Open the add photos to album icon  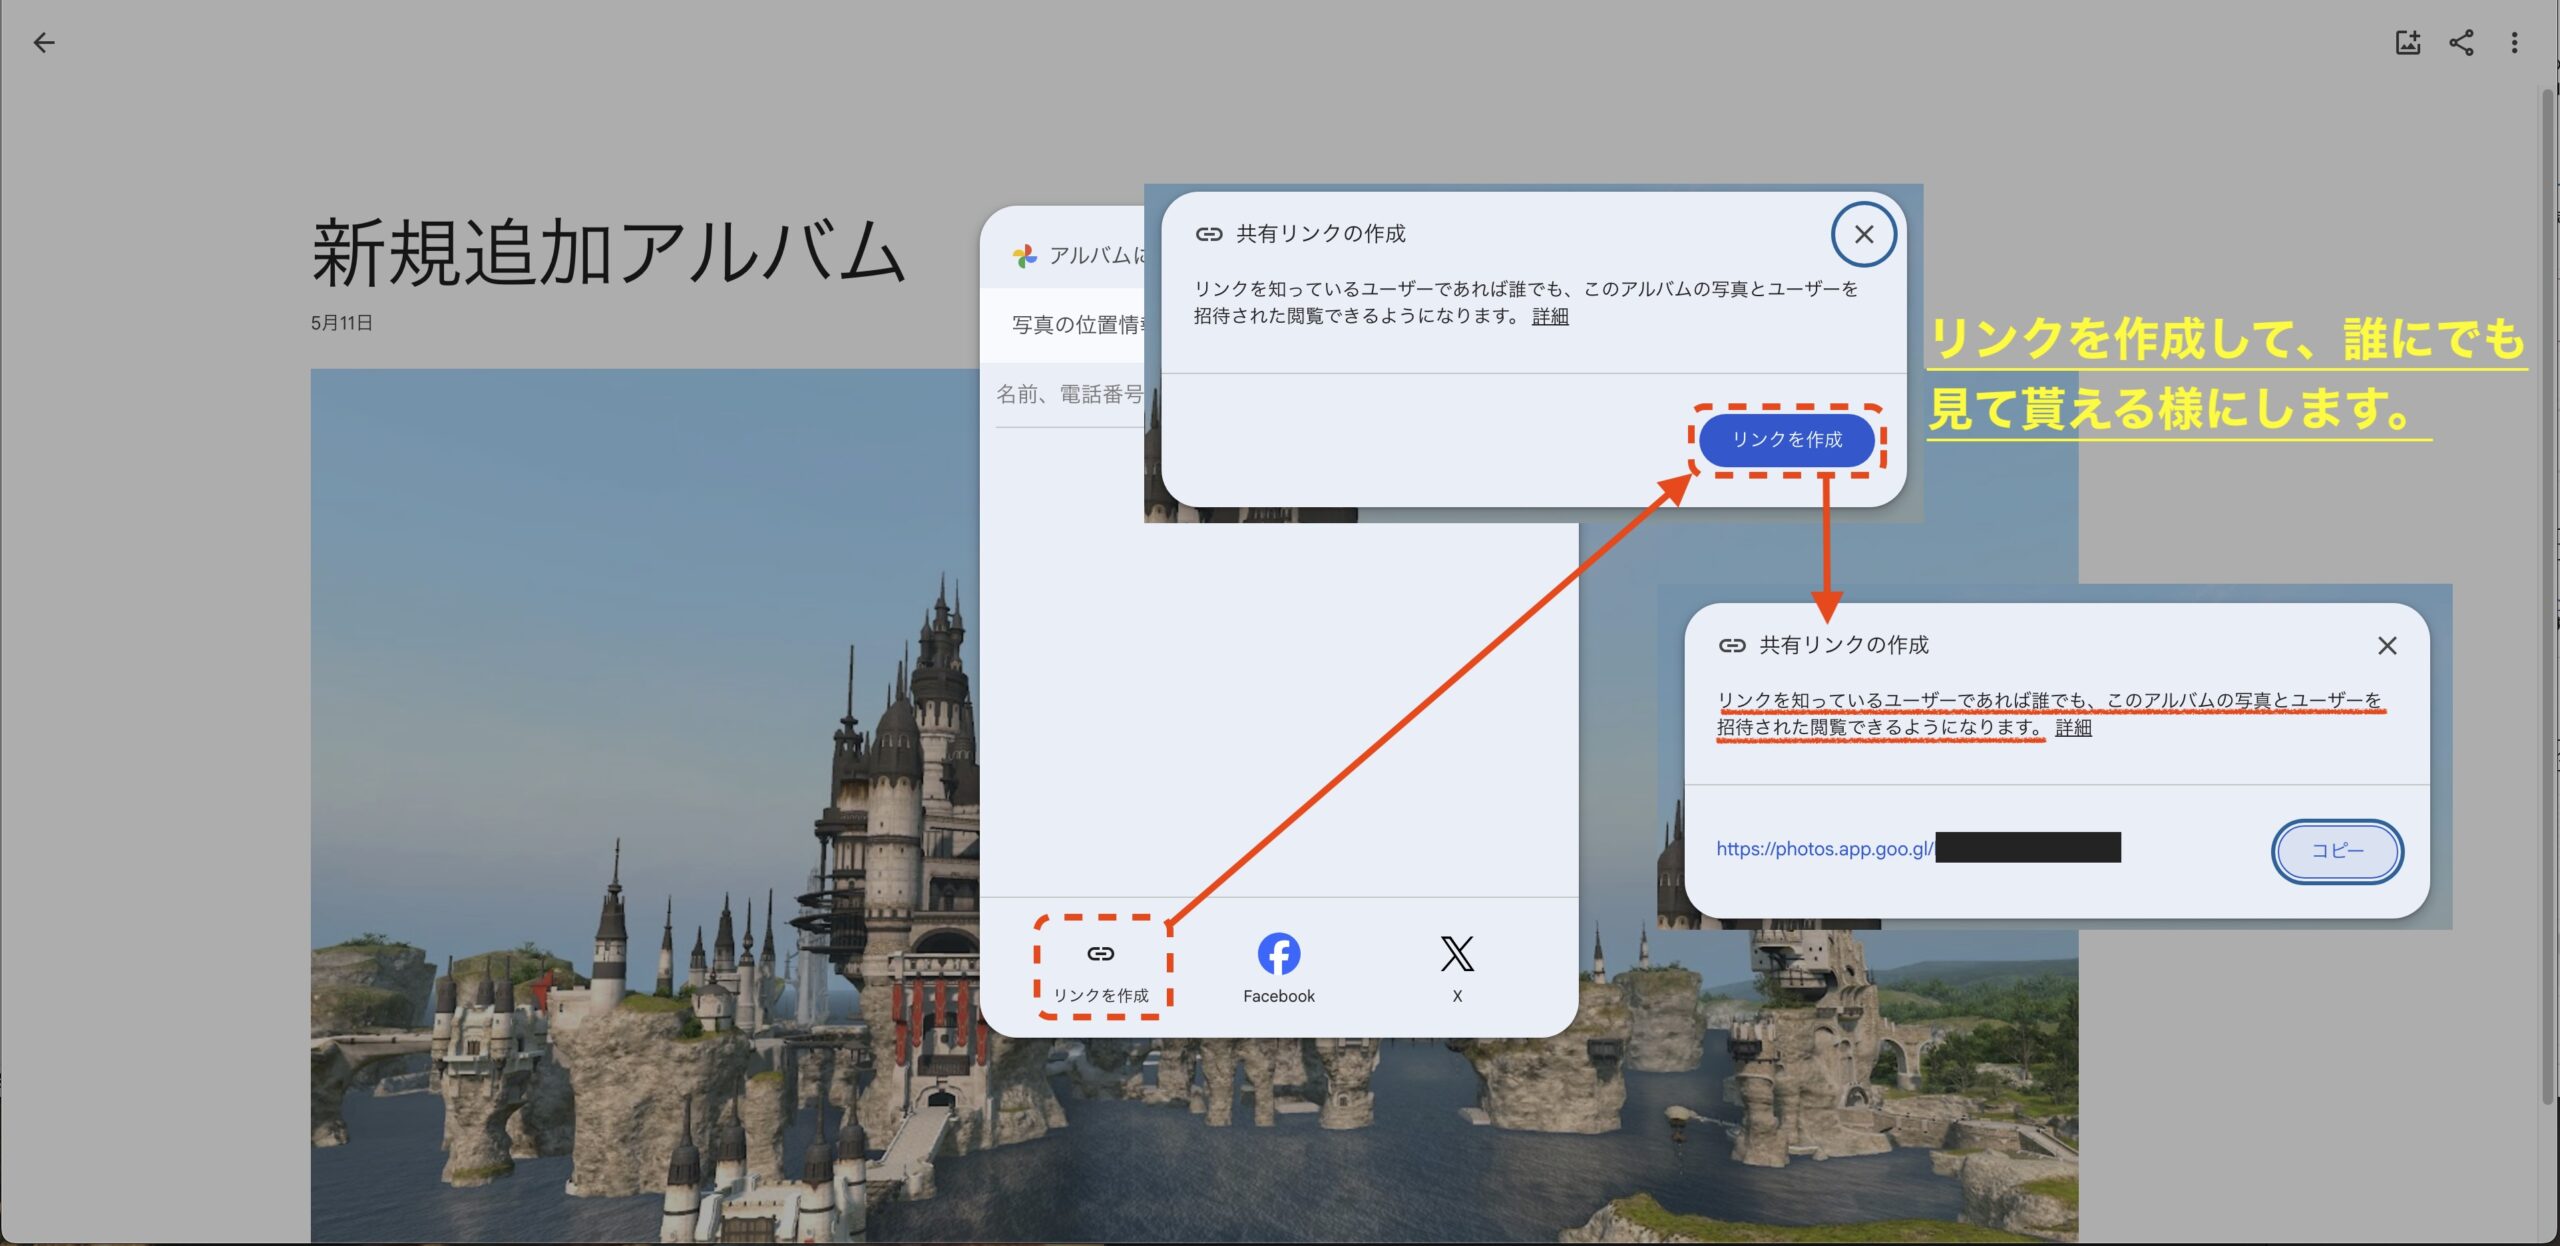2408,43
